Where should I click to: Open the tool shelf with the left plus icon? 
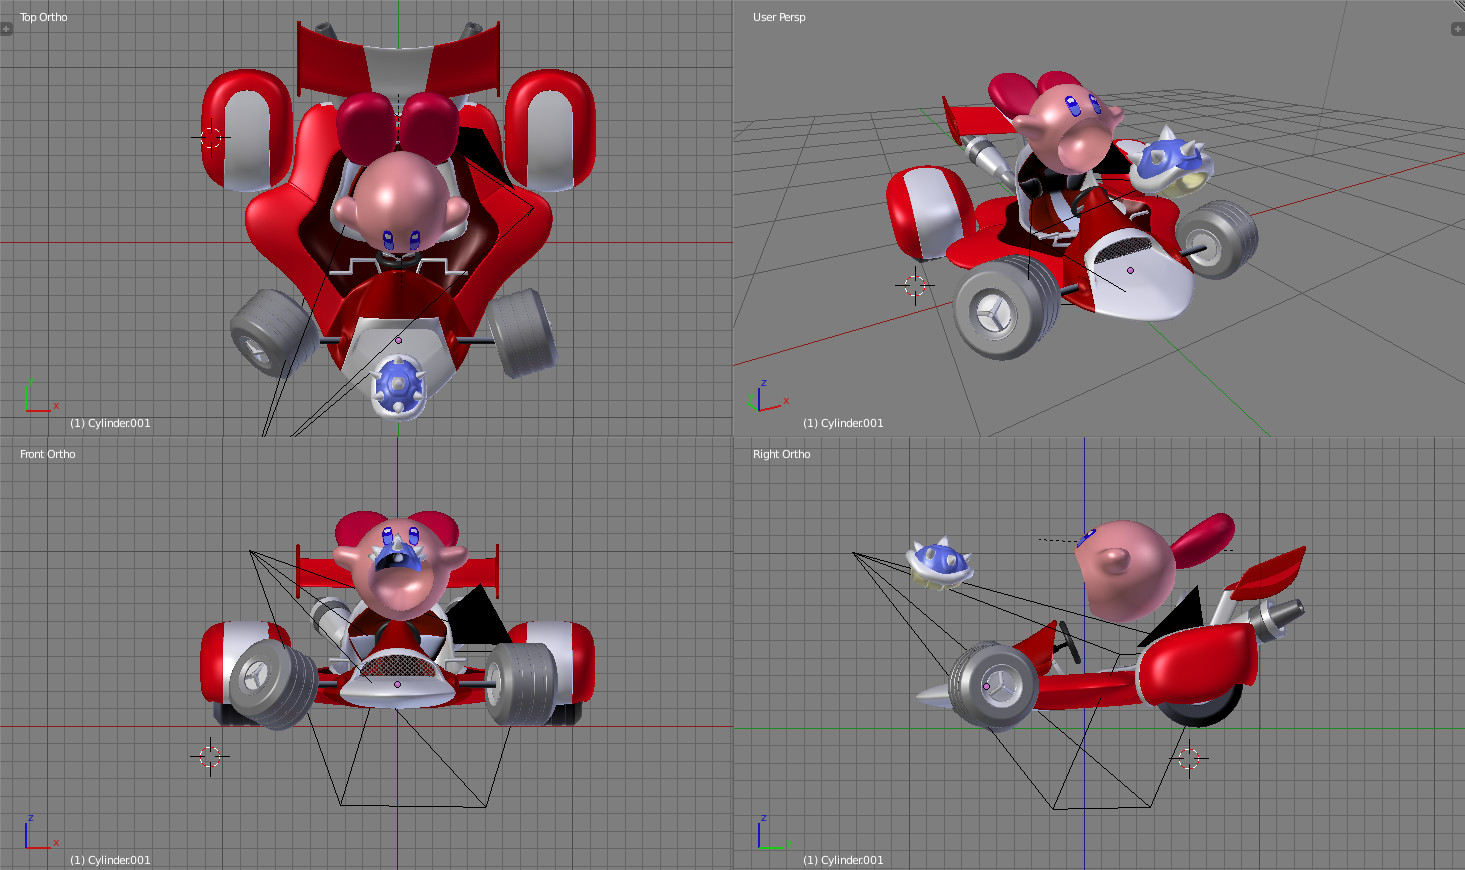pyautogui.click(x=6, y=29)
